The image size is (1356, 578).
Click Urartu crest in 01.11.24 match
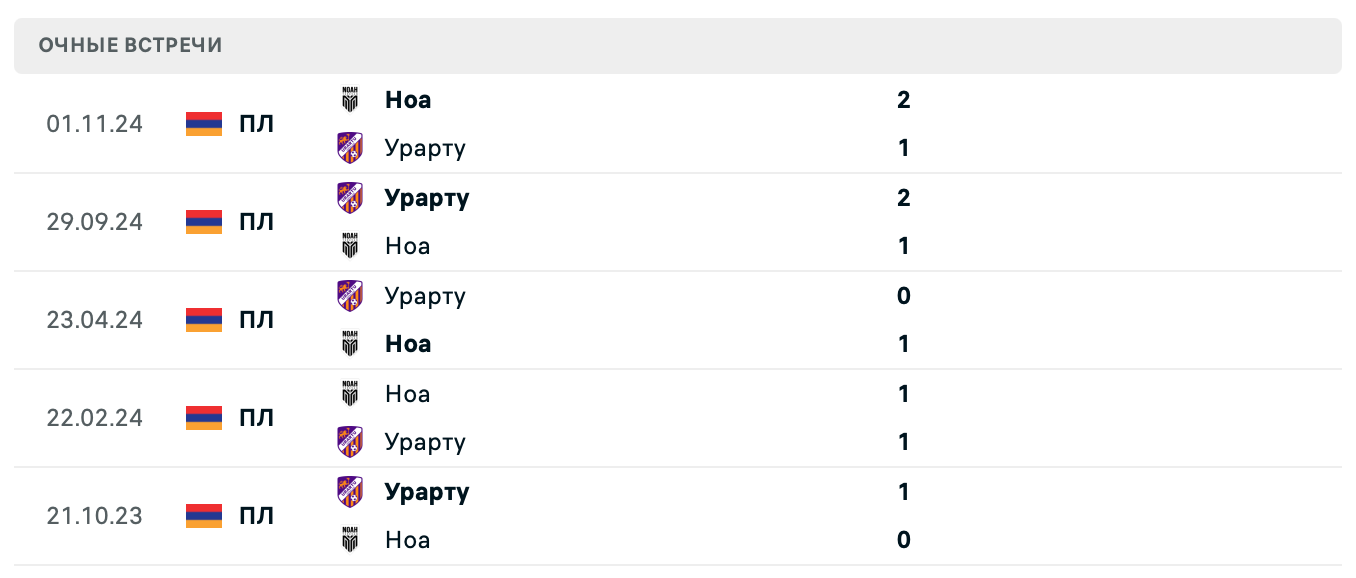[349, 148]
